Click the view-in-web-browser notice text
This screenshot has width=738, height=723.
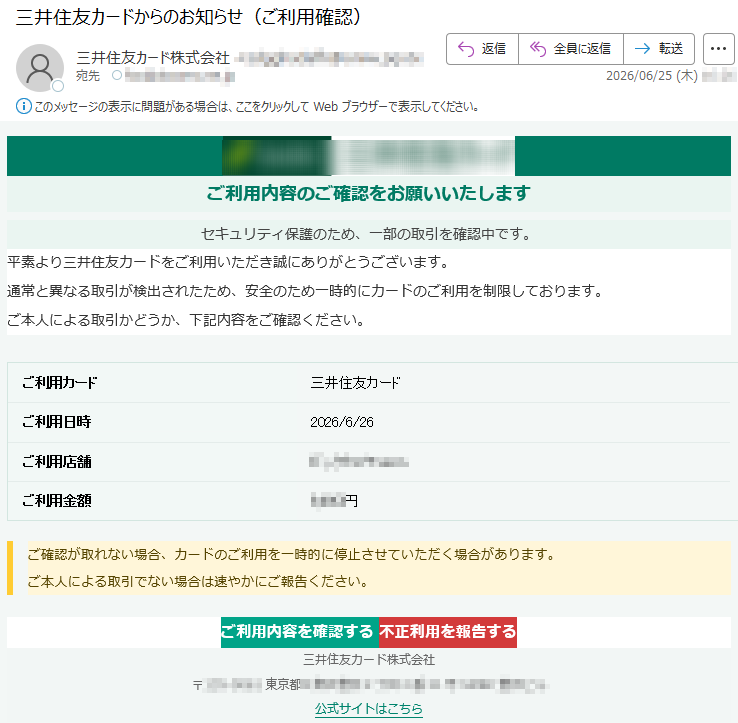[257, 107]
